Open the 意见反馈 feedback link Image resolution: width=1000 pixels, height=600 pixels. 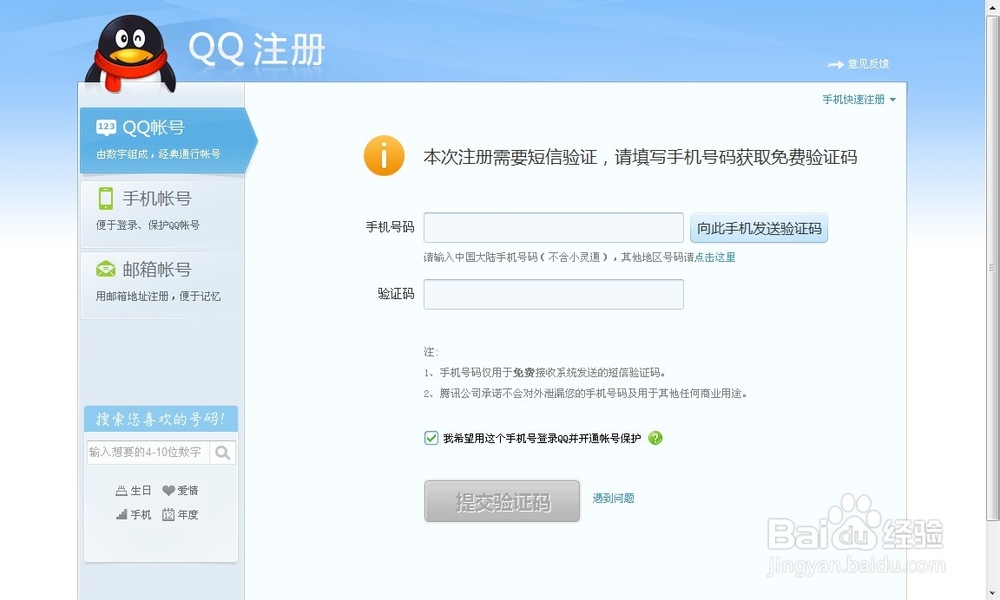(x=868, y=64)
